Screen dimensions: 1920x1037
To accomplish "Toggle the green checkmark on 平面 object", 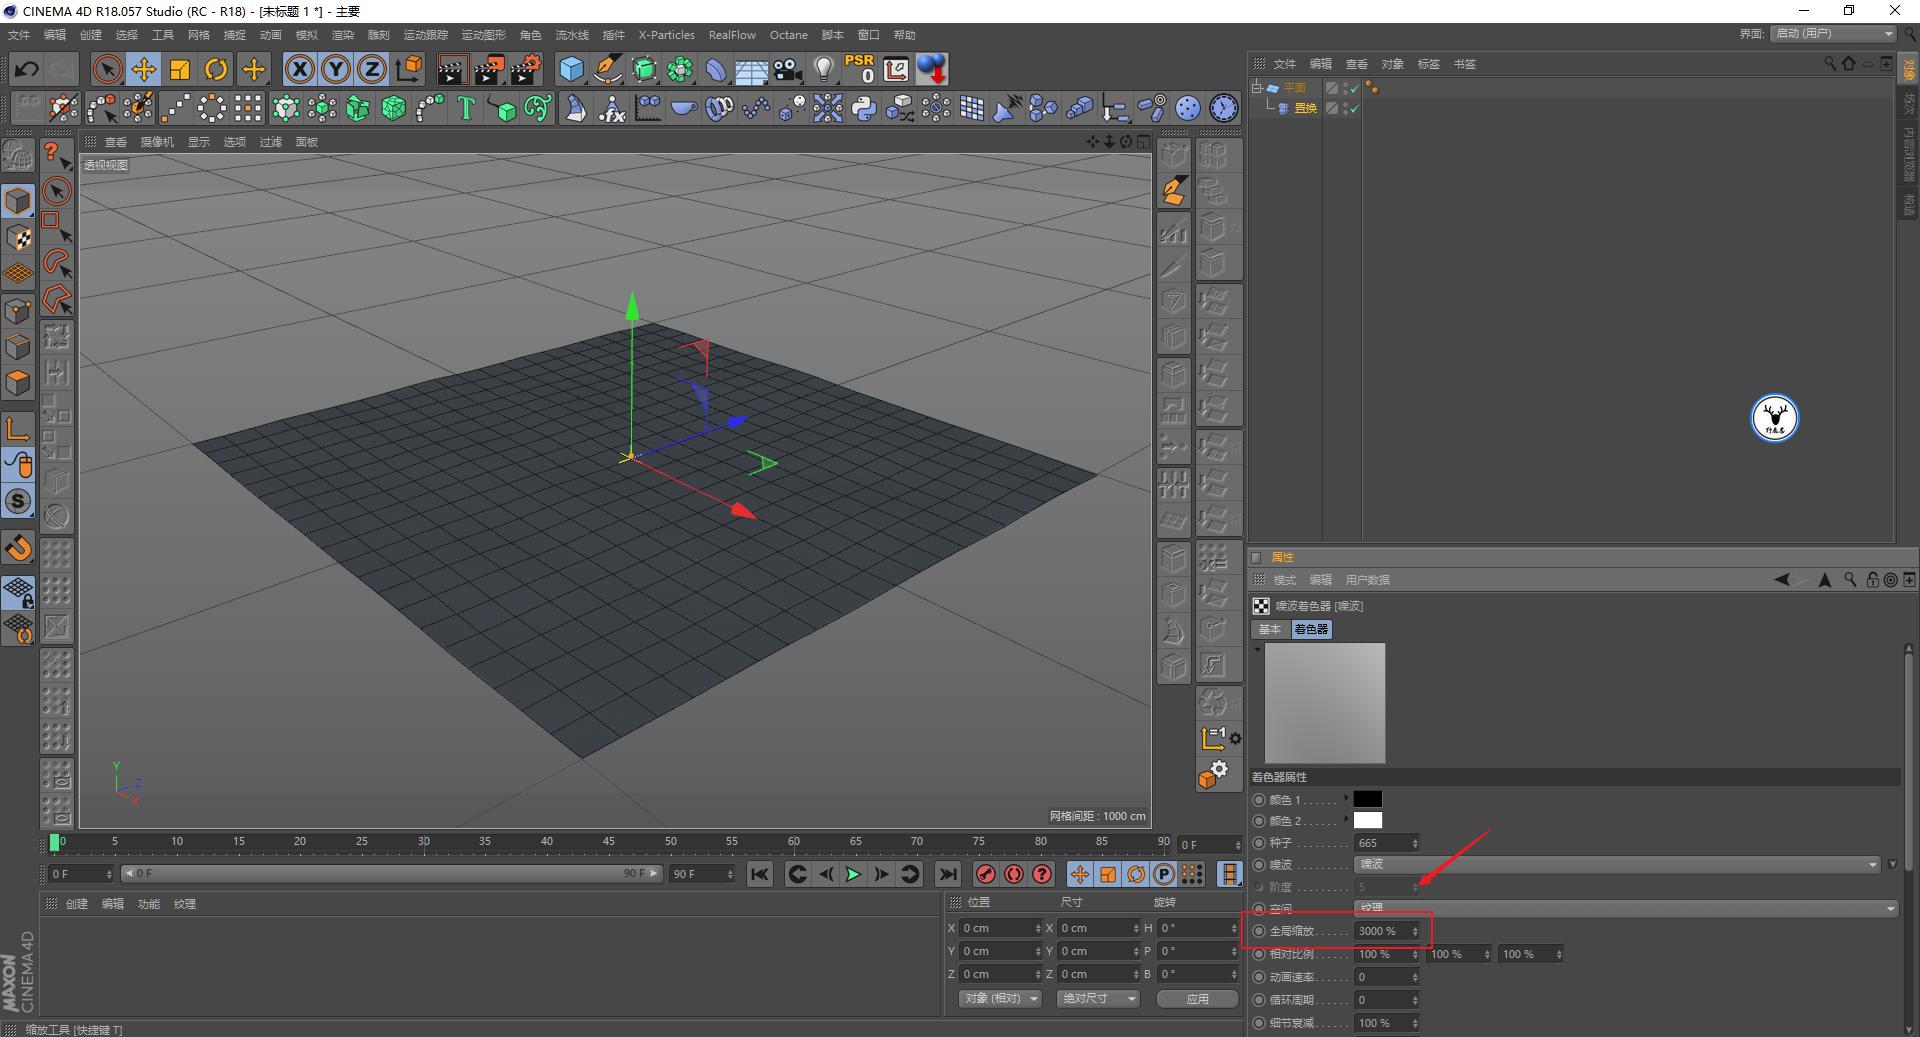I will (x=1355, y=89).
